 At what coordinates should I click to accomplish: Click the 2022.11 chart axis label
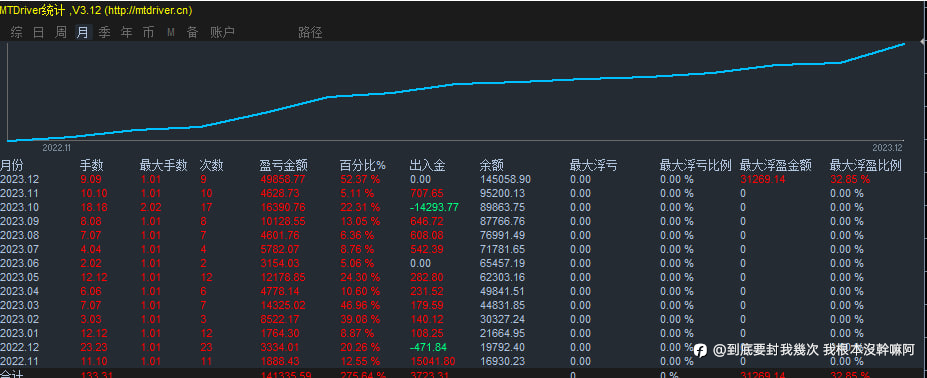click(57, 148)
